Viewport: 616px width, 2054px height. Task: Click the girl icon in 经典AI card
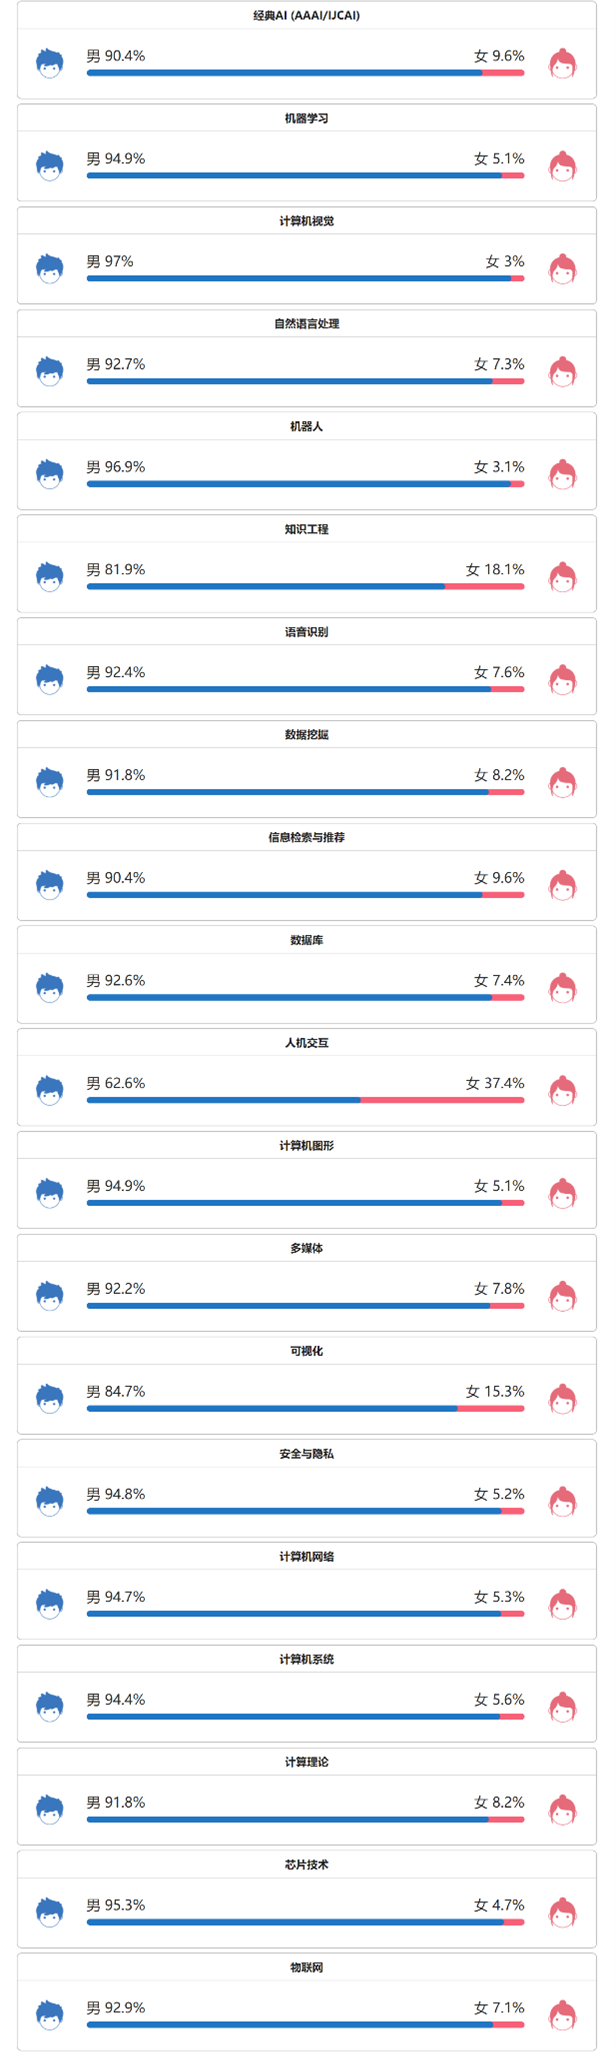coord(563,63)
